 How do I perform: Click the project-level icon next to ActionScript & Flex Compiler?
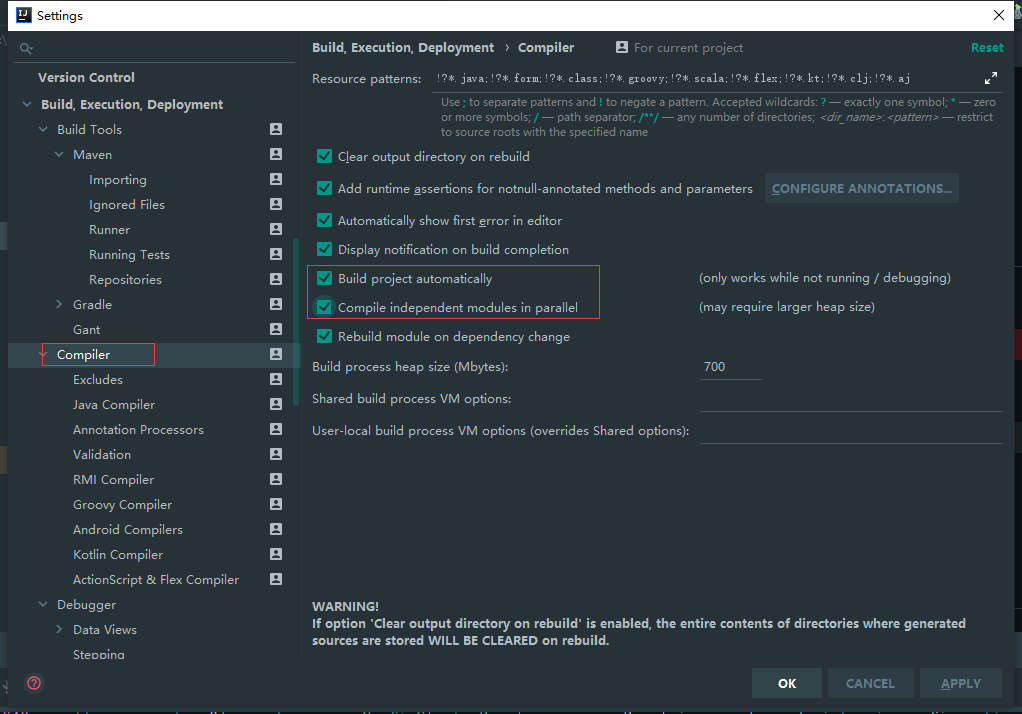(276, 579)
